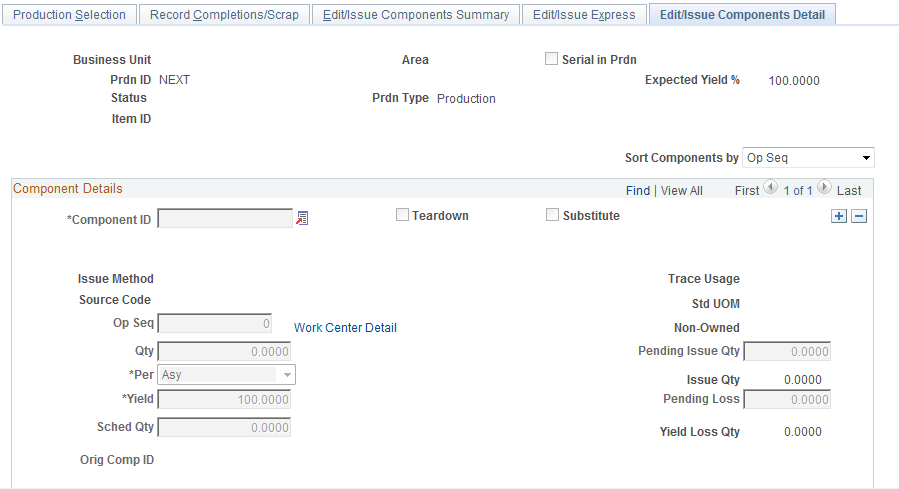Viewport: 899px width, 489px height.
Task: Go to next row arrow
Action: click(x=824, y=187)
